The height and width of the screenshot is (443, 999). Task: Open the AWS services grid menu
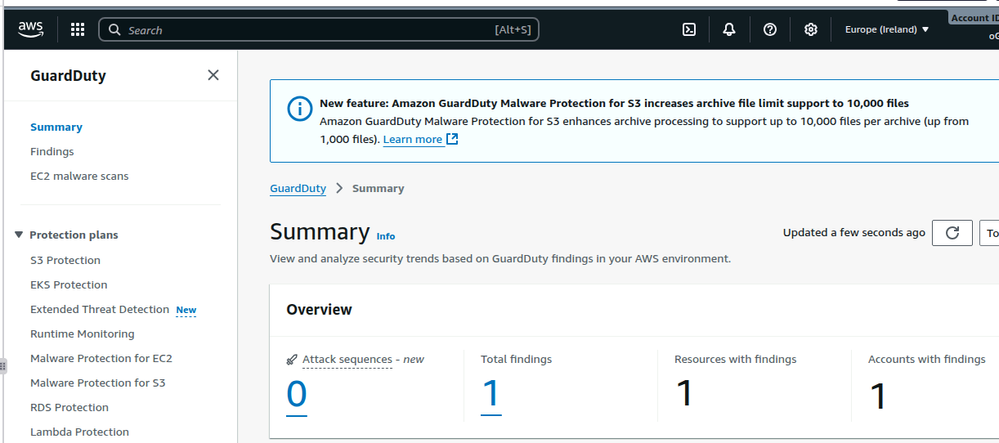click(x=78, y=30)
